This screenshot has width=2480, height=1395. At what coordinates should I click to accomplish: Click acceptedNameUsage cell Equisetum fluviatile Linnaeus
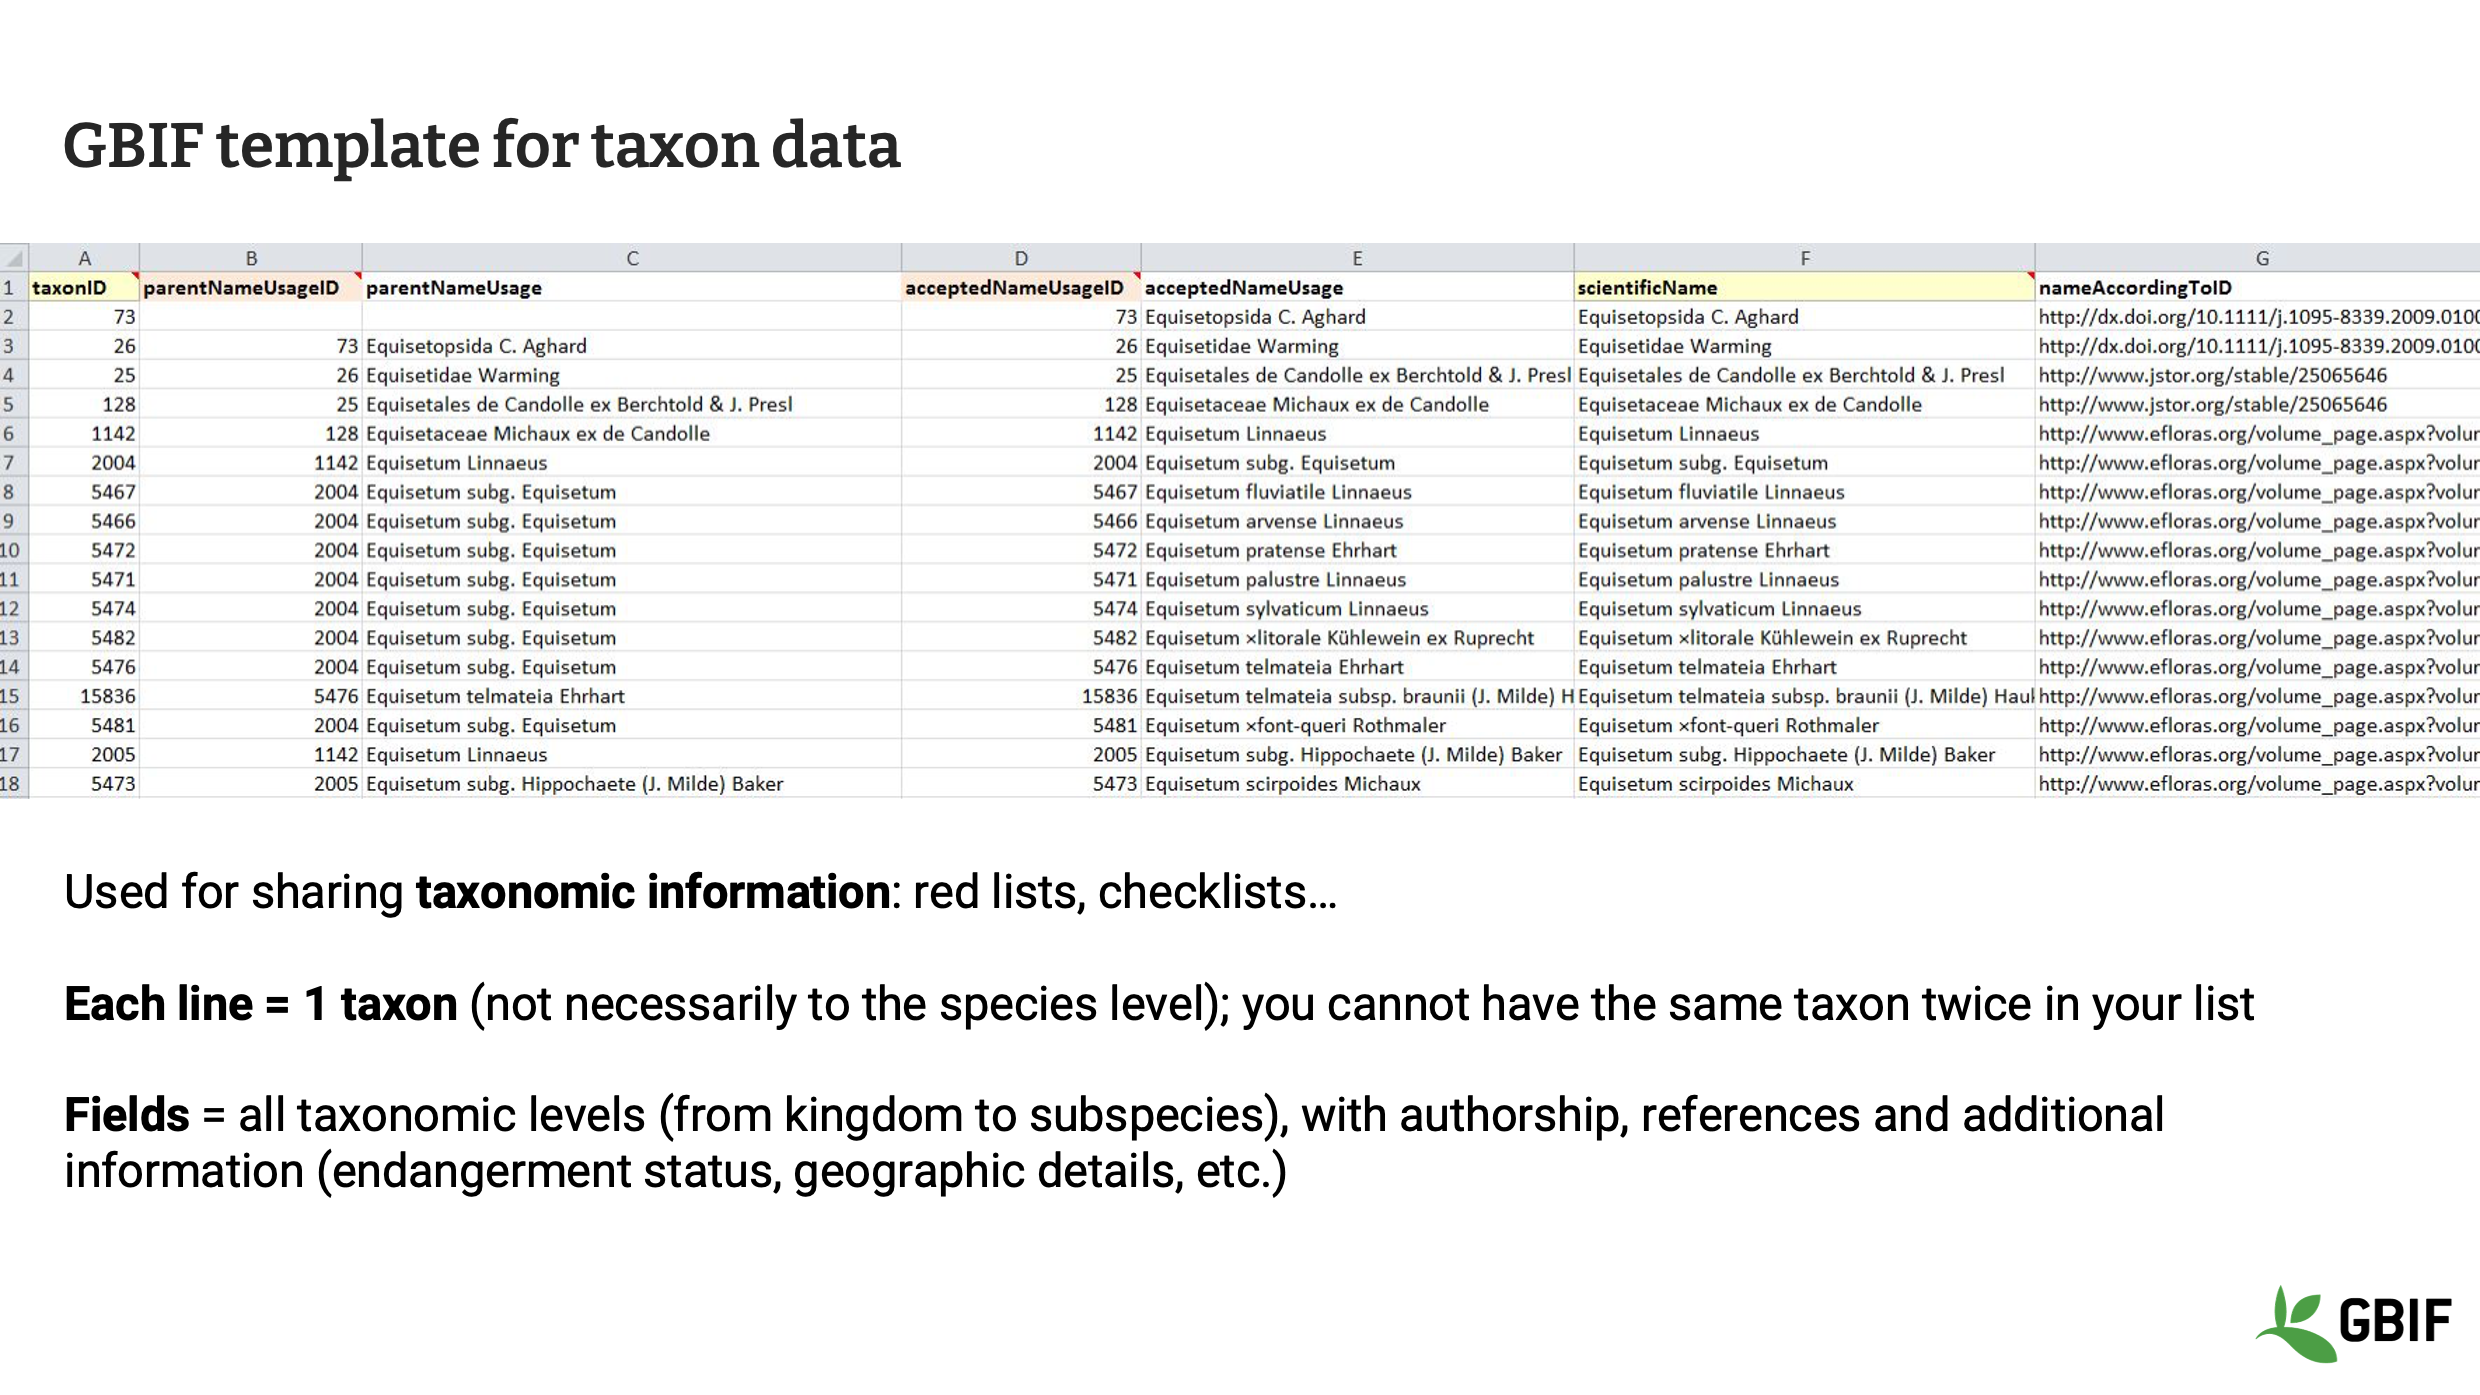pyautogui.click(x=1357, y=491)
